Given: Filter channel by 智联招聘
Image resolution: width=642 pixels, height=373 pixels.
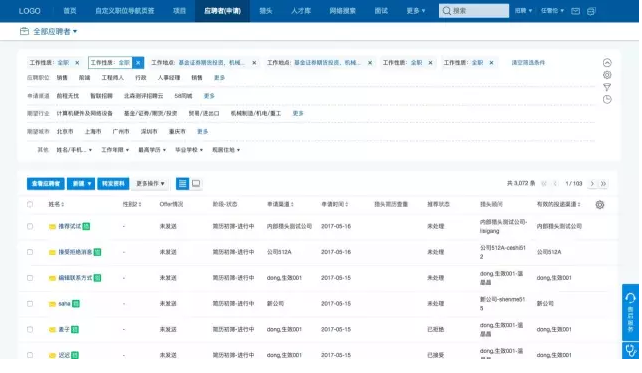Looking at the screenshot, I should [x=102, y=97].
